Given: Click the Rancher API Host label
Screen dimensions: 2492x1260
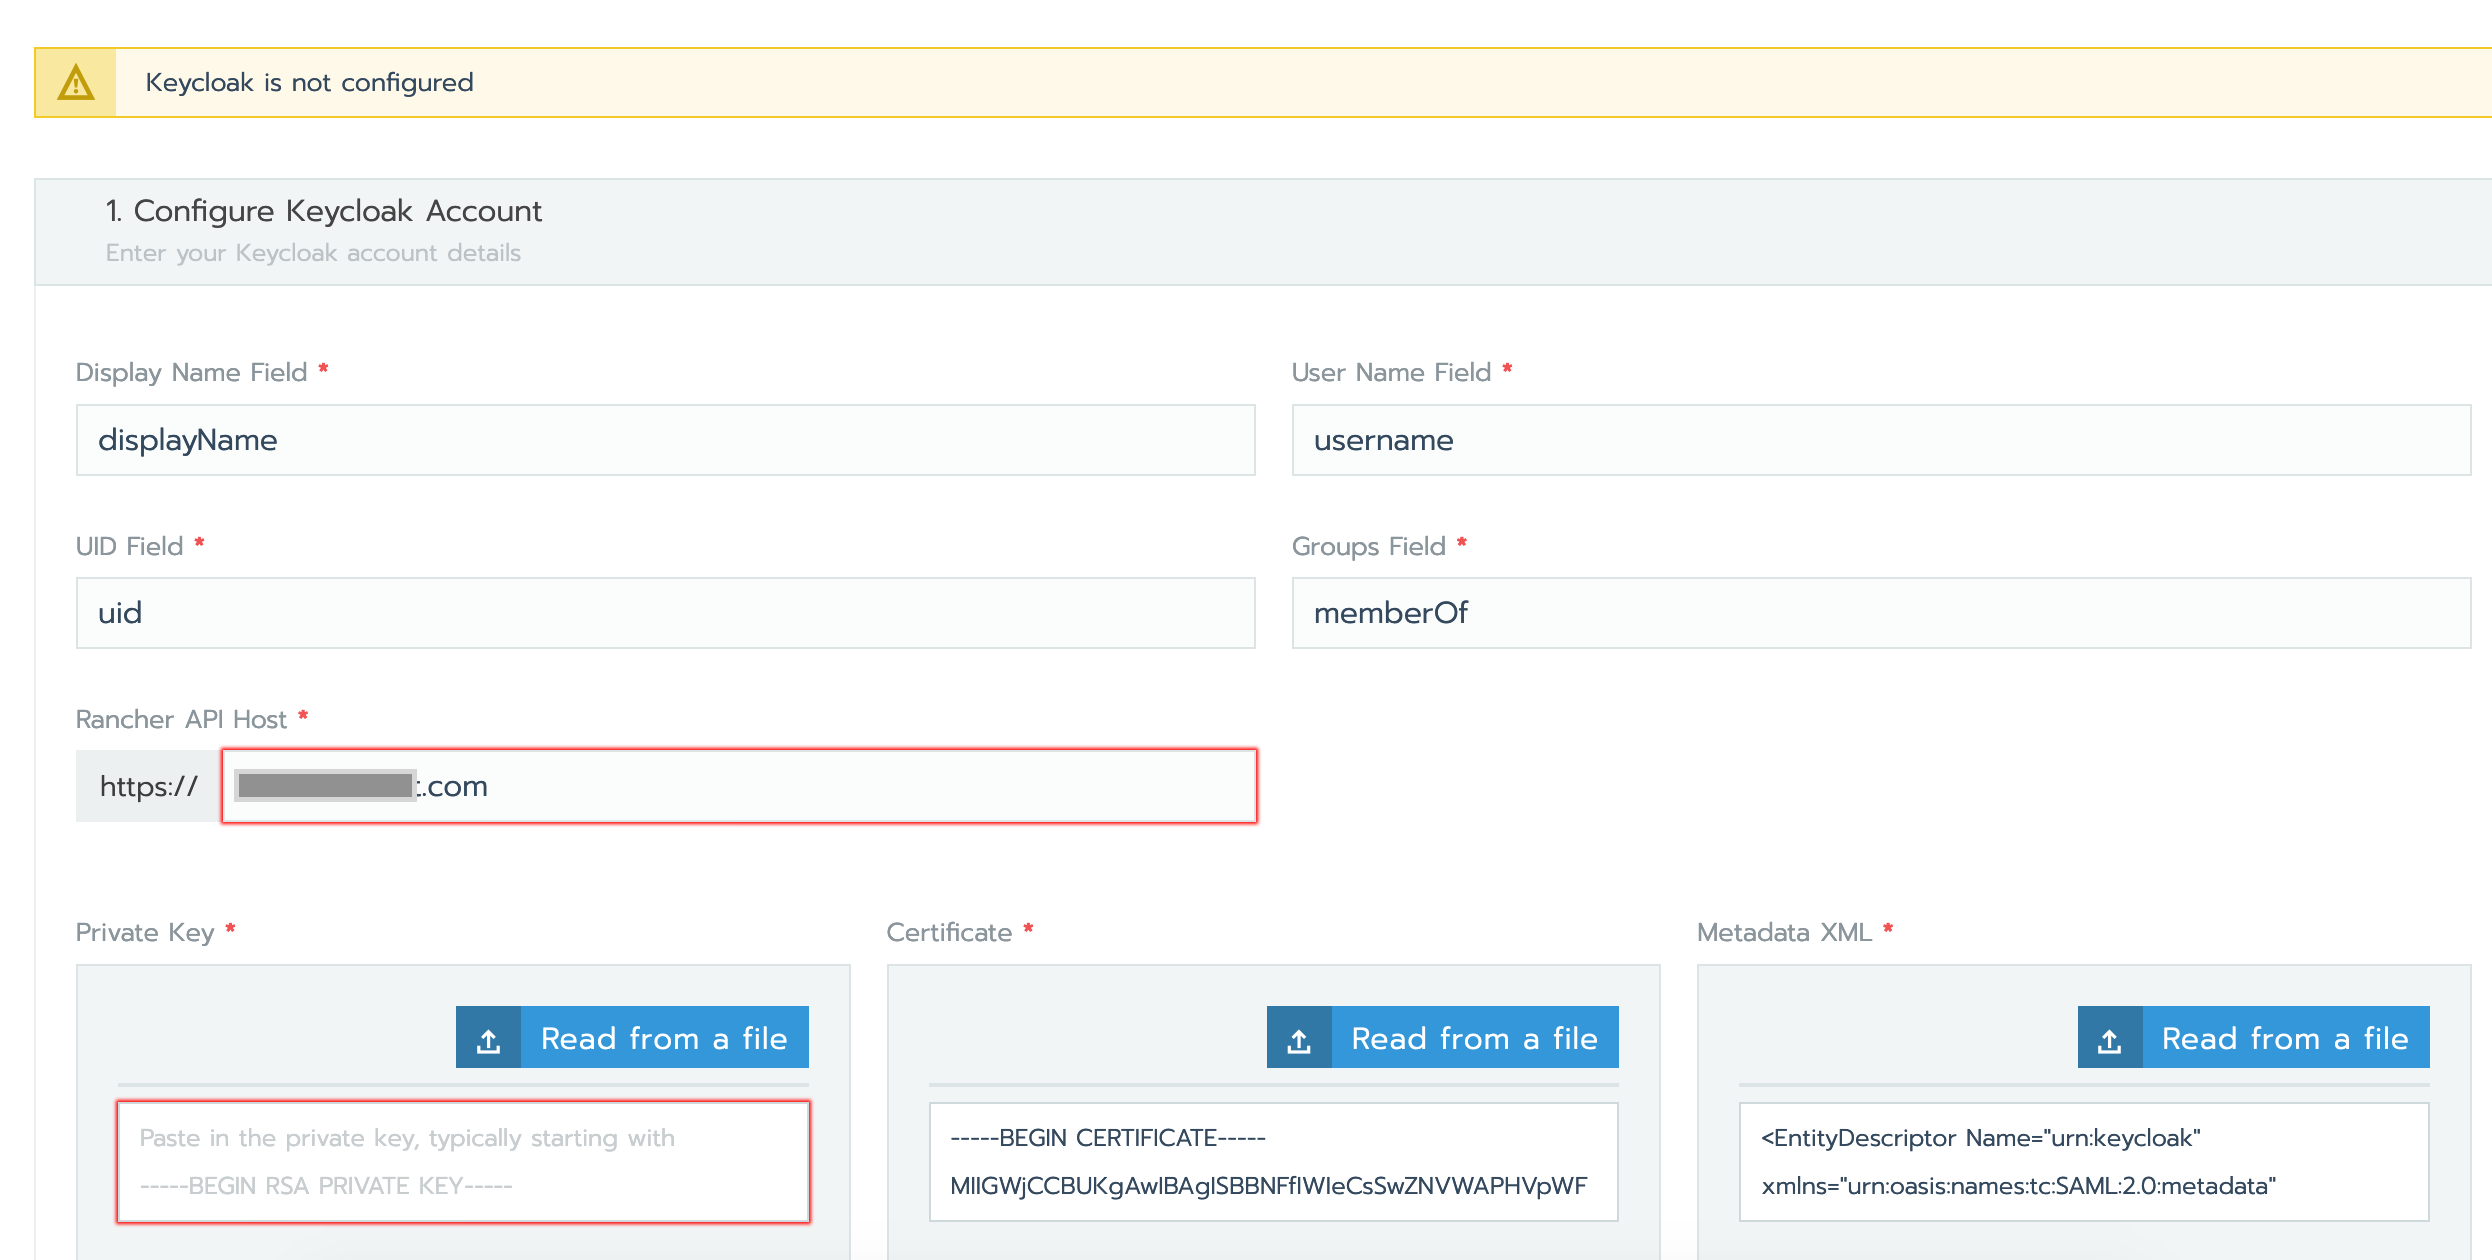Looking at the screenshot, I should pyautogui.click(x=181, y=720).
